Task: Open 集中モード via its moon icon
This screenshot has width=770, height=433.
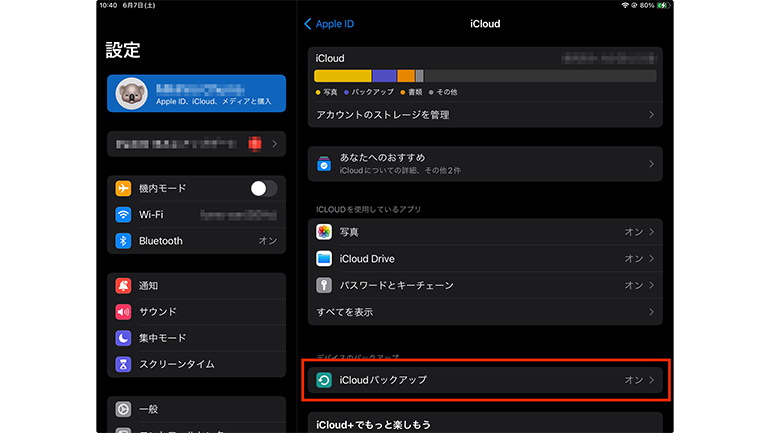Action: 123,338
